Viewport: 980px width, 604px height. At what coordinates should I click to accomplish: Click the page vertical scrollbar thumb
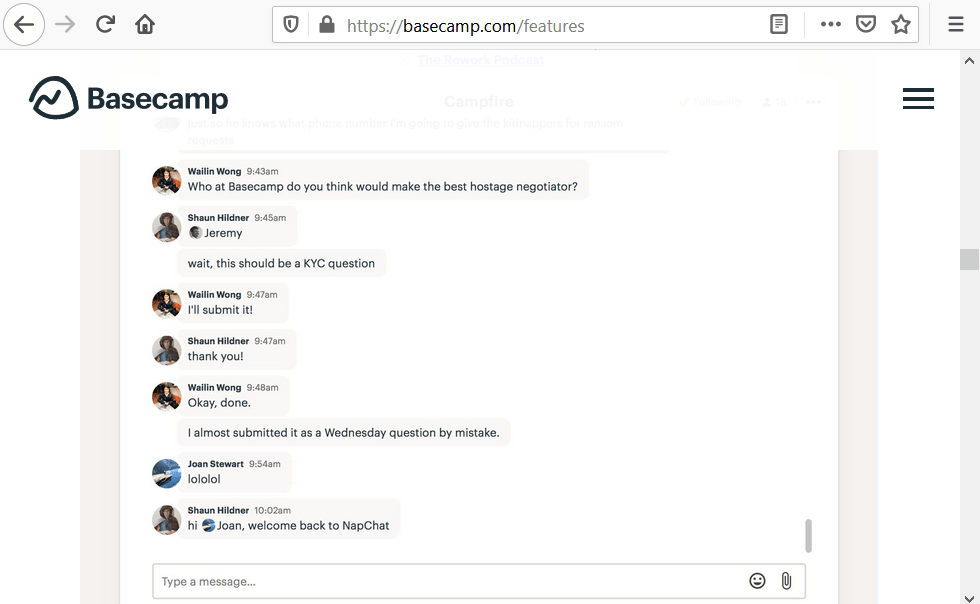point(969,259)
